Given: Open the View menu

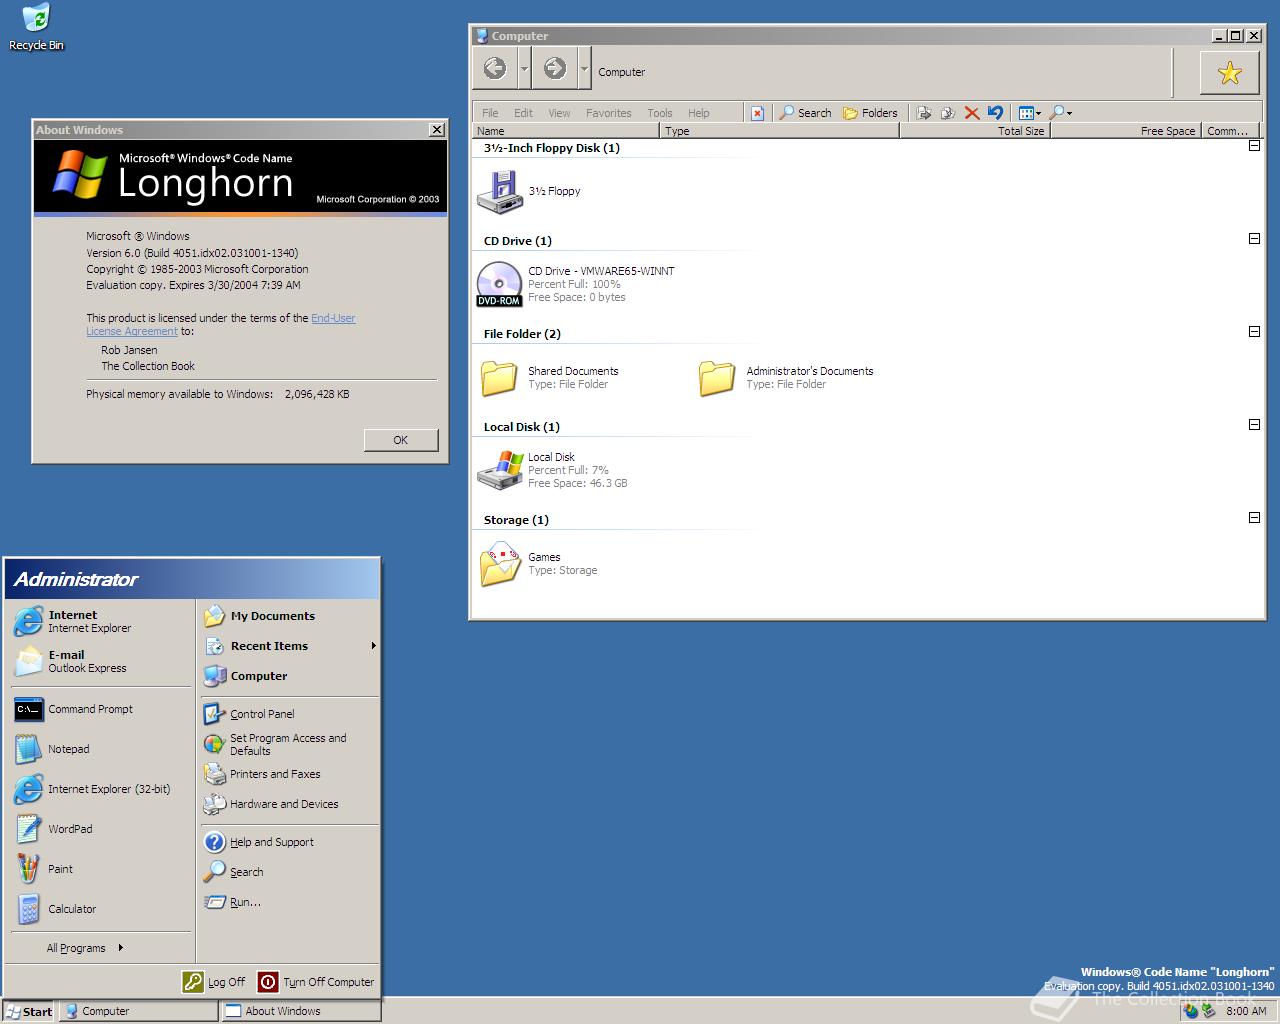Looking at the screenshot, I should 559,113.
